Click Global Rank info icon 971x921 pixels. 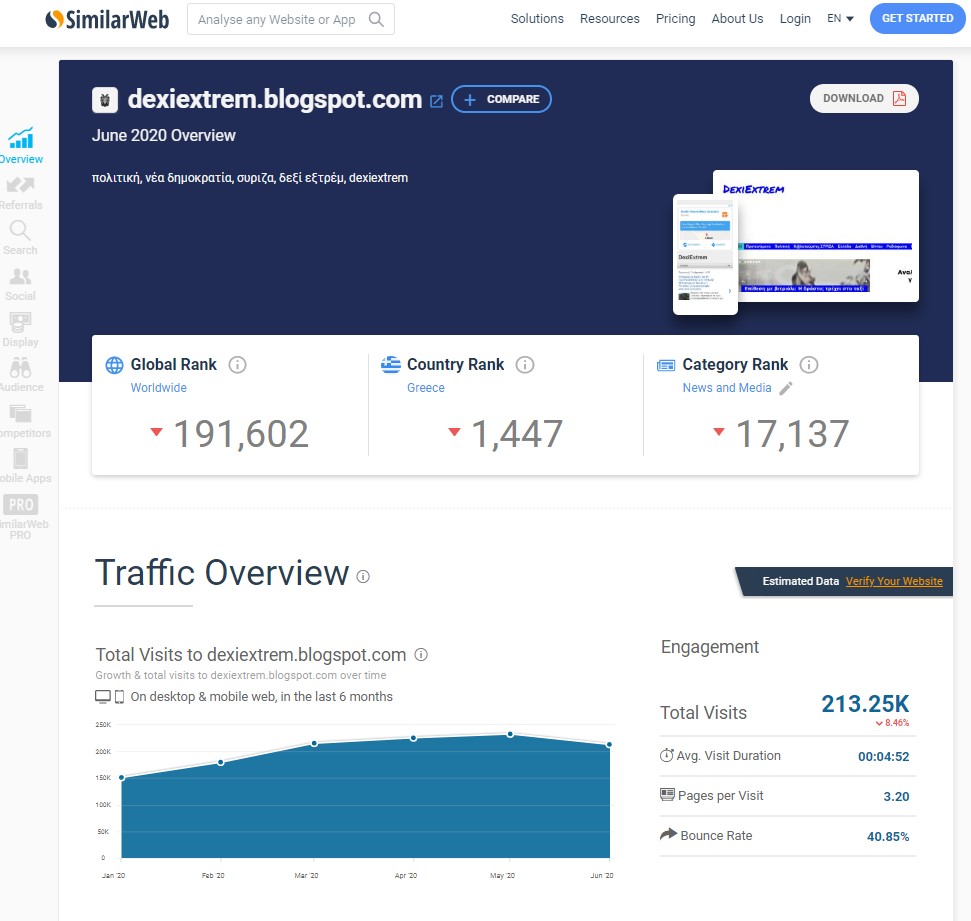237,365
